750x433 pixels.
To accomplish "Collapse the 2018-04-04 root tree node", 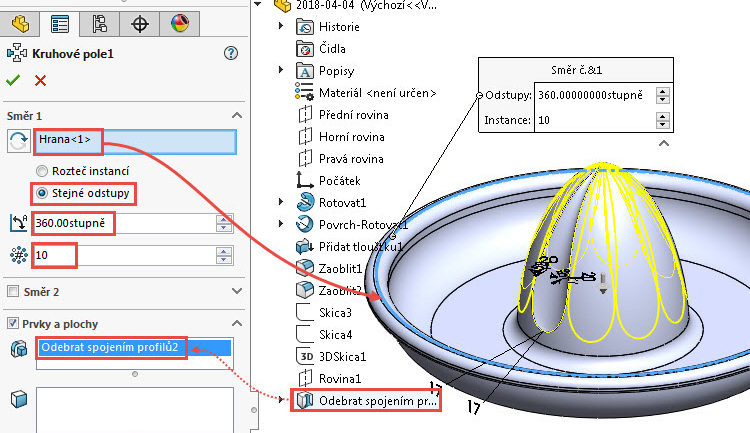I will (258, 4).
